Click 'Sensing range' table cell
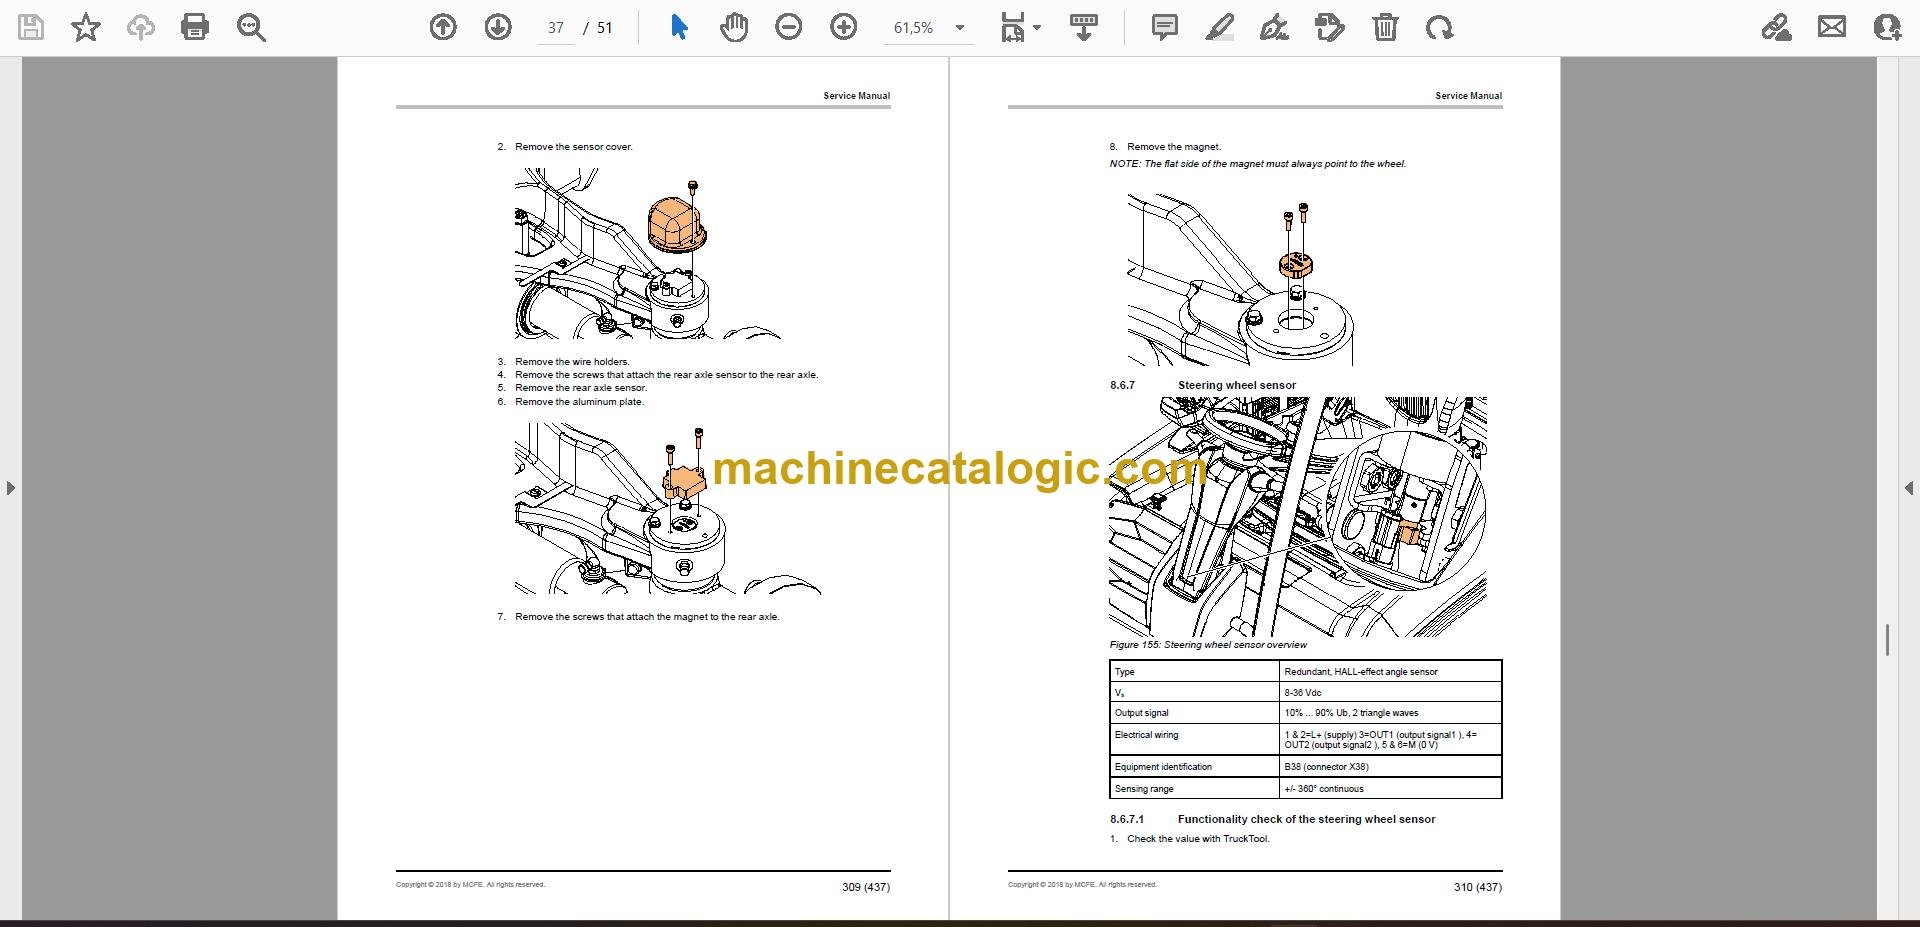Screen dimensions: 1920x927 point(1195,789)
